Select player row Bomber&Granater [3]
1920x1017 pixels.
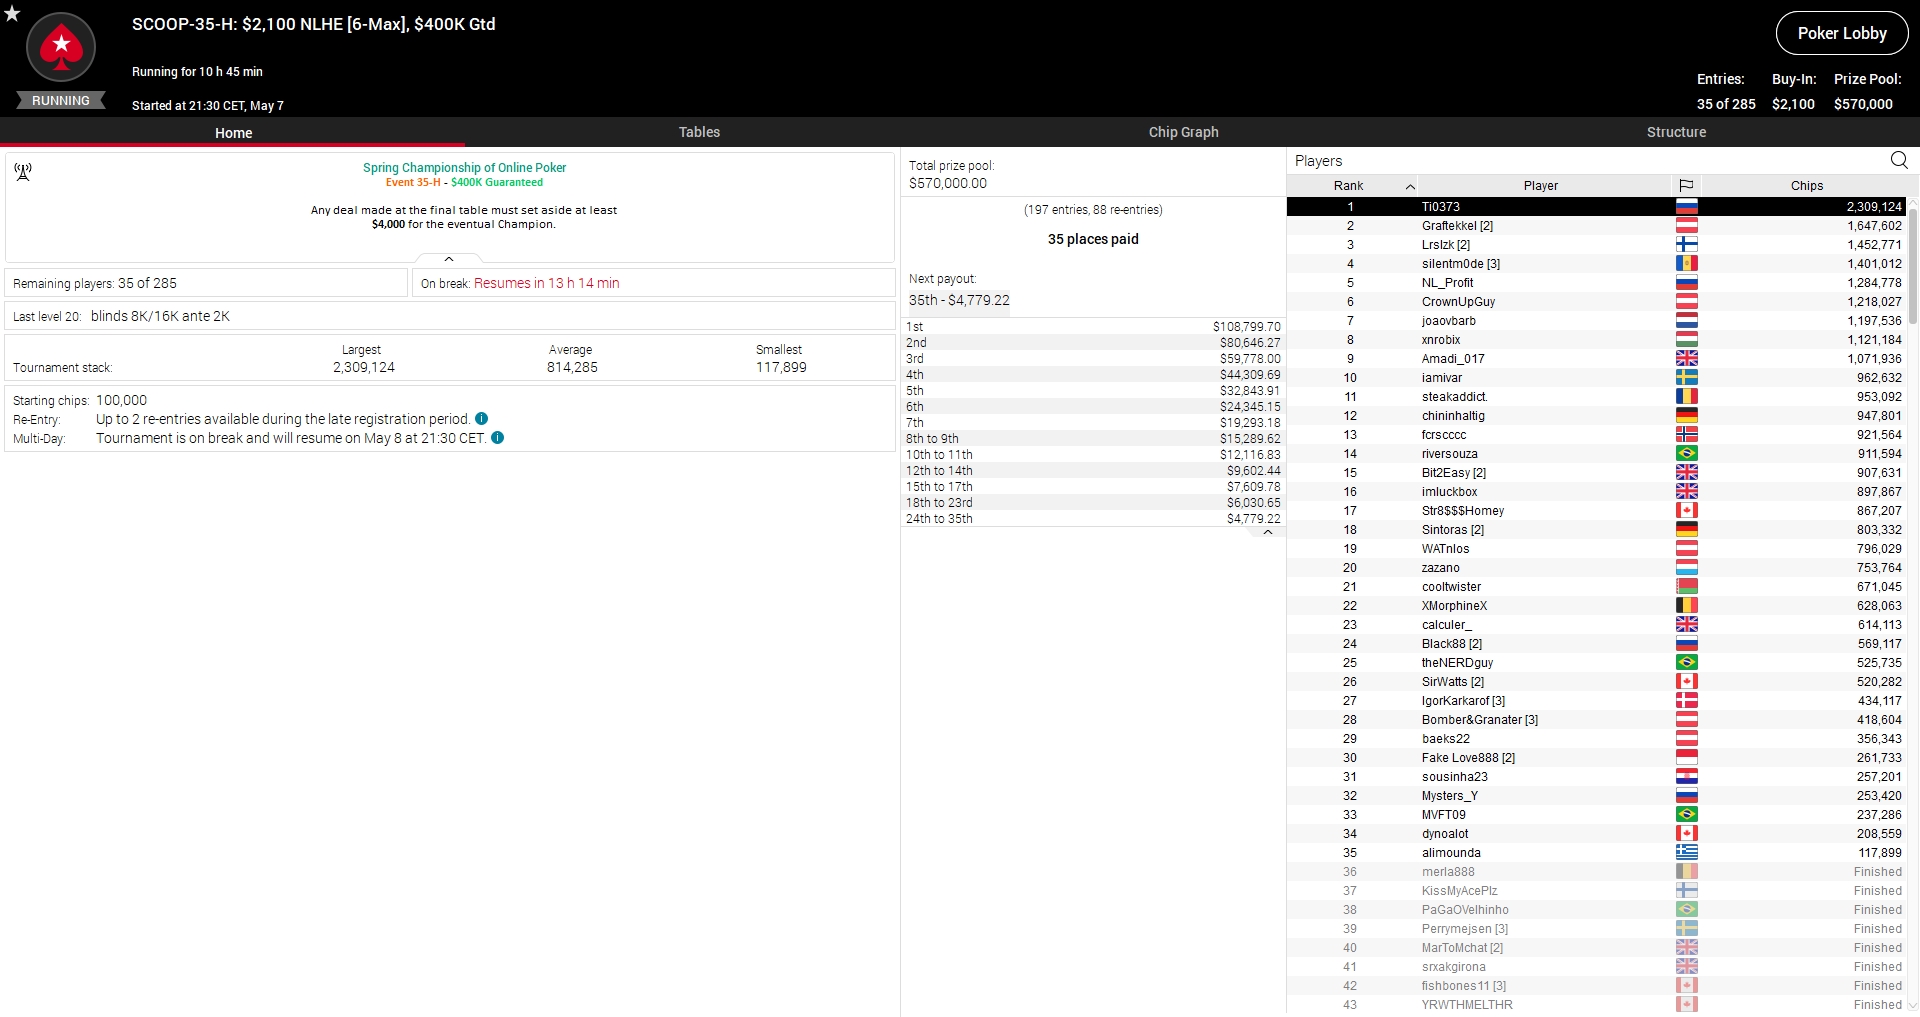pyautogui.click(x=1597, y=720)
